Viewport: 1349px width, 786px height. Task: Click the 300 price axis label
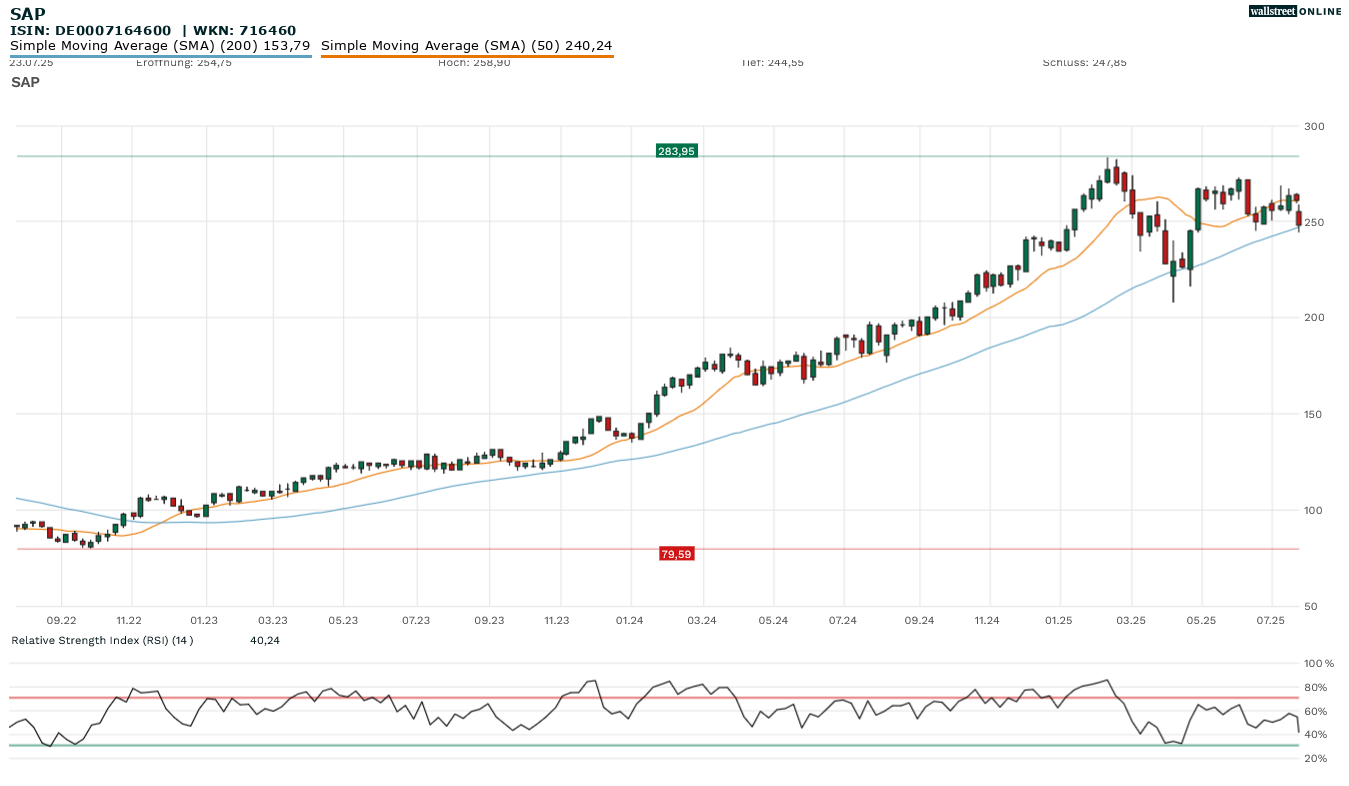pyautogui.click(x=1314, y=127)
